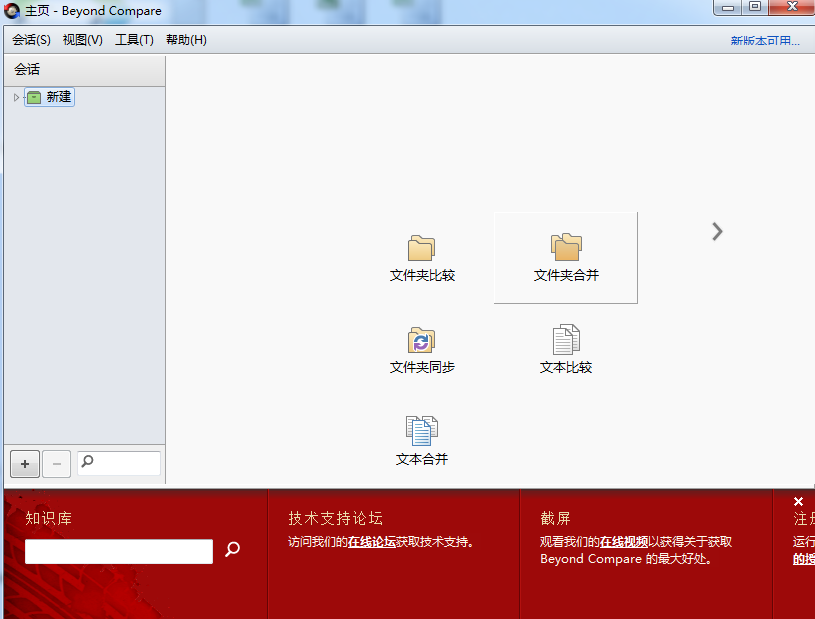The width and height of the screenshot is (815, 619).
Task: Click the knowledge base search magnifier icon
Action: 232,549
